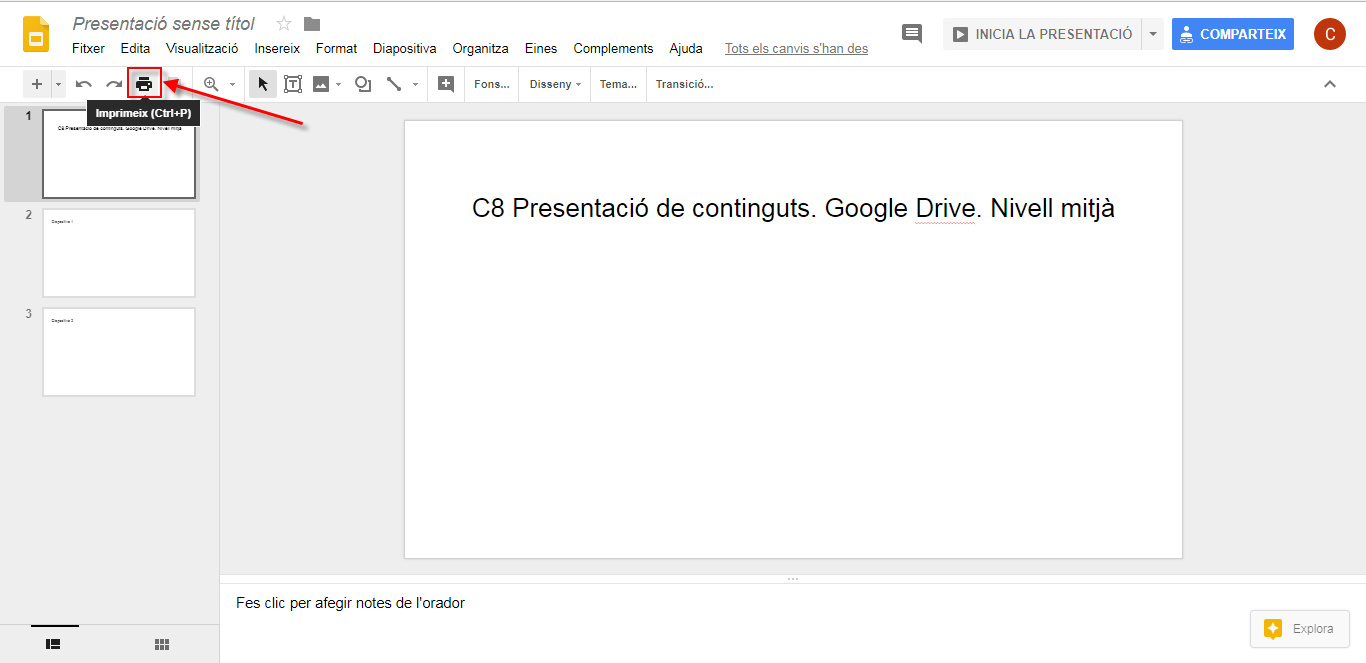This screenshot has height=663, width=1366.
Task: Click the zoom magnifier tool
Action: 211,84
